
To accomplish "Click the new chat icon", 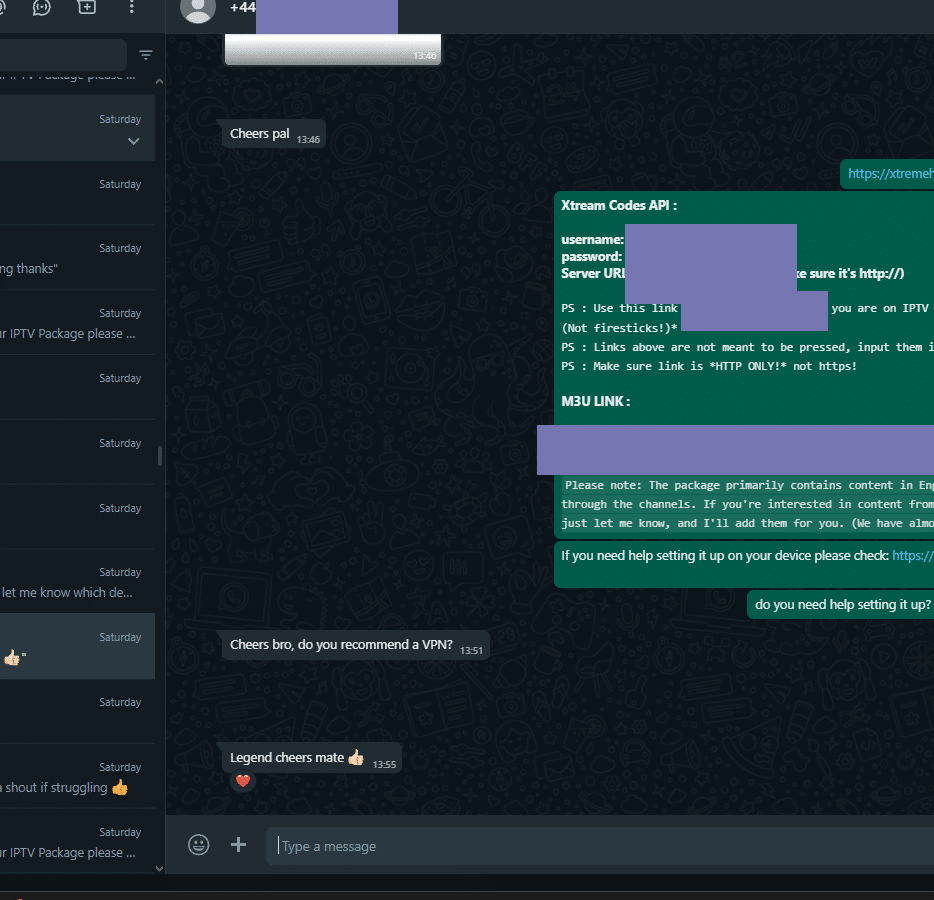I will [x=87, y=7].
